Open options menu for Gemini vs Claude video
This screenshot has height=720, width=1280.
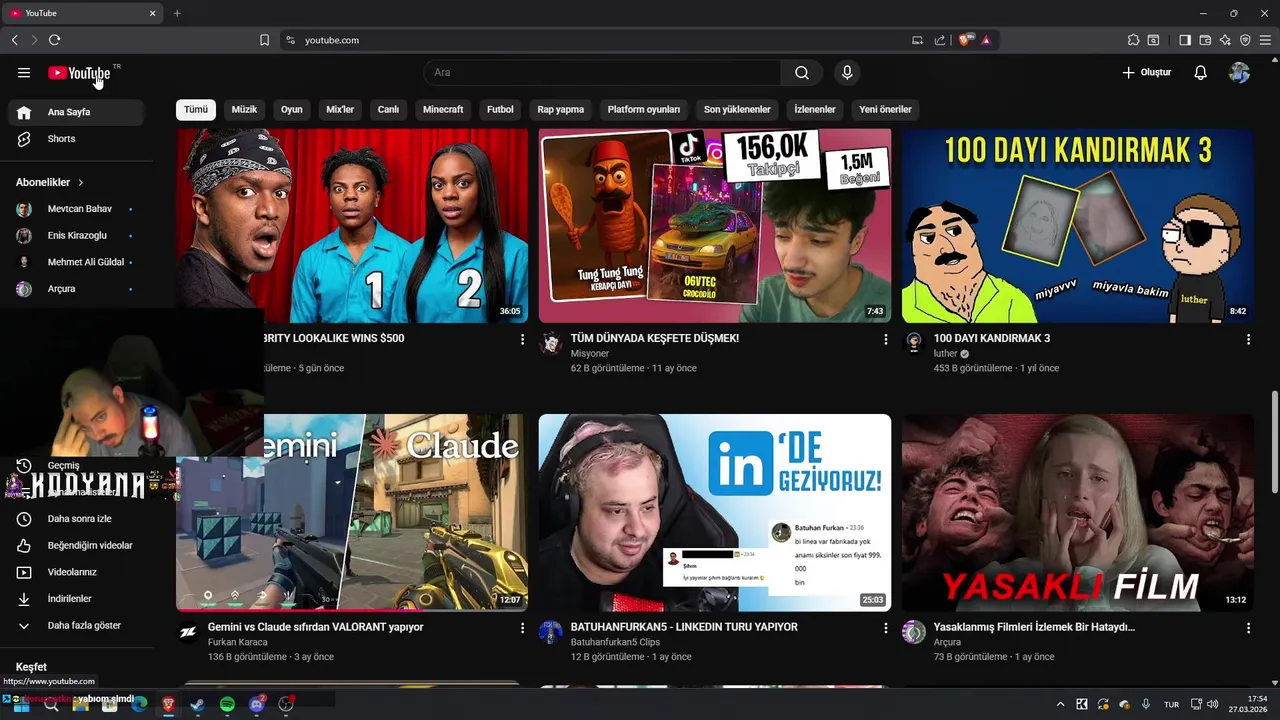(522, 628)
